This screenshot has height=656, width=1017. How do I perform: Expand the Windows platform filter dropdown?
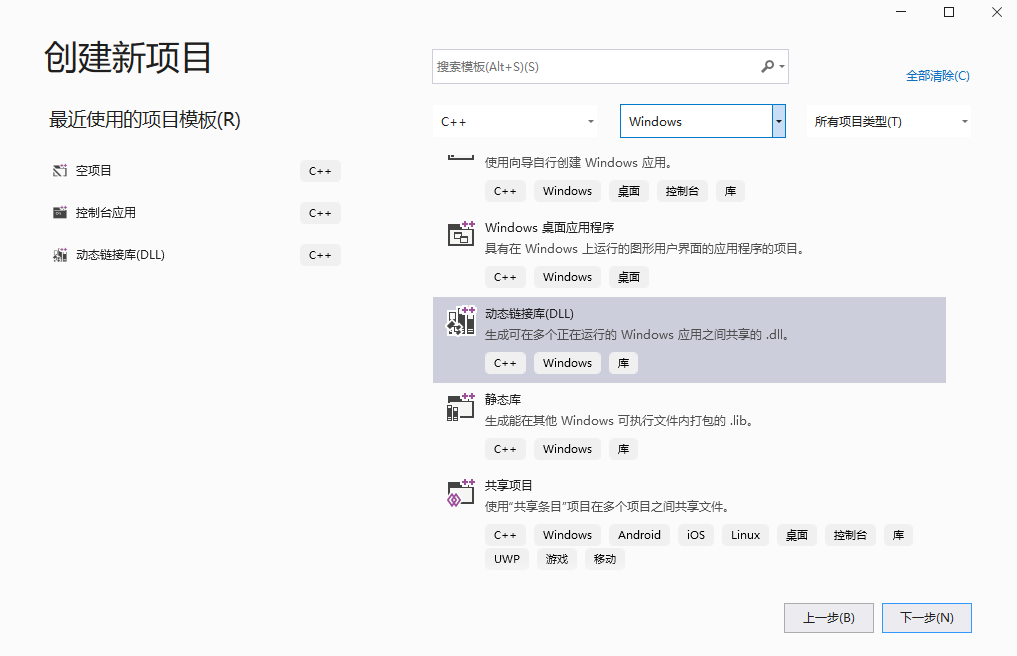coord(778,122)
